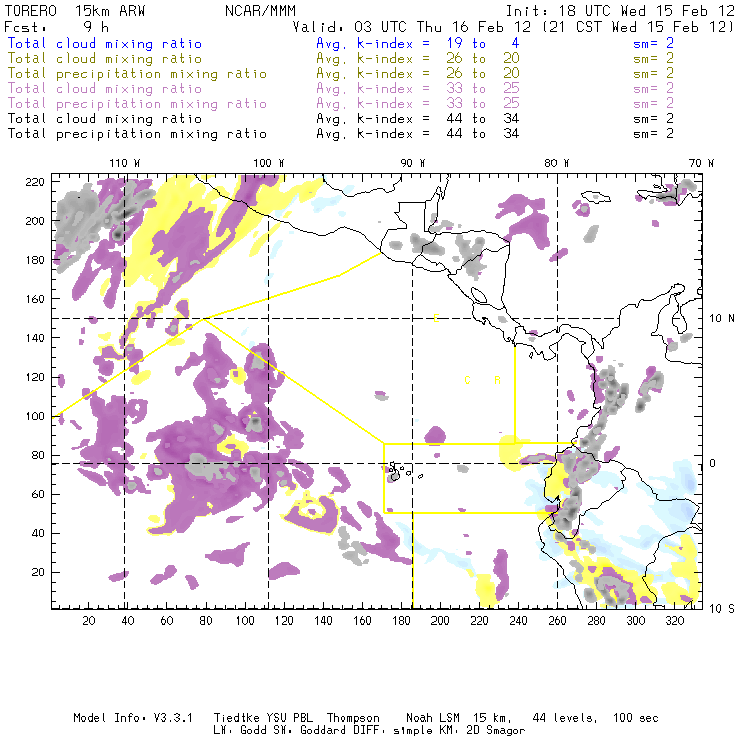Viewport: 740px width, 740px height.
Task: Click the '44 levels,' text in footer
Action: pyautogui.click(x=565, y=718)
